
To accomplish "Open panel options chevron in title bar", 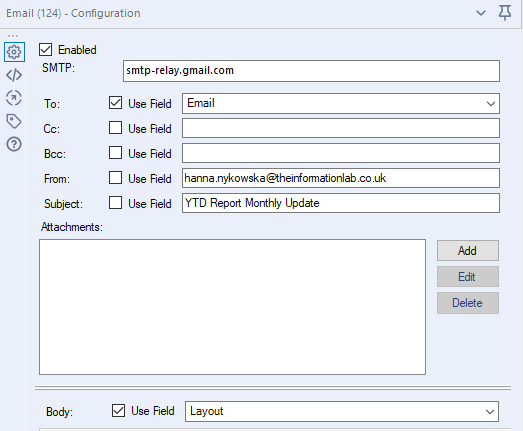I will (x=481, y=13).
